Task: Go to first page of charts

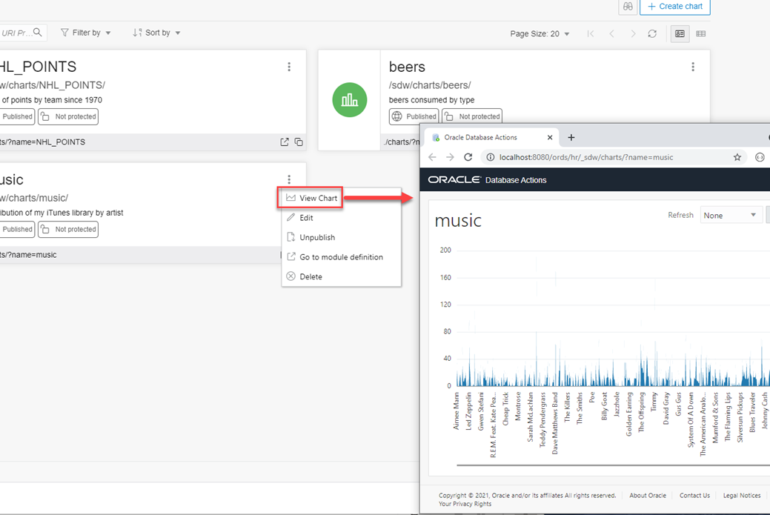Action: click(x=590, y=34)
